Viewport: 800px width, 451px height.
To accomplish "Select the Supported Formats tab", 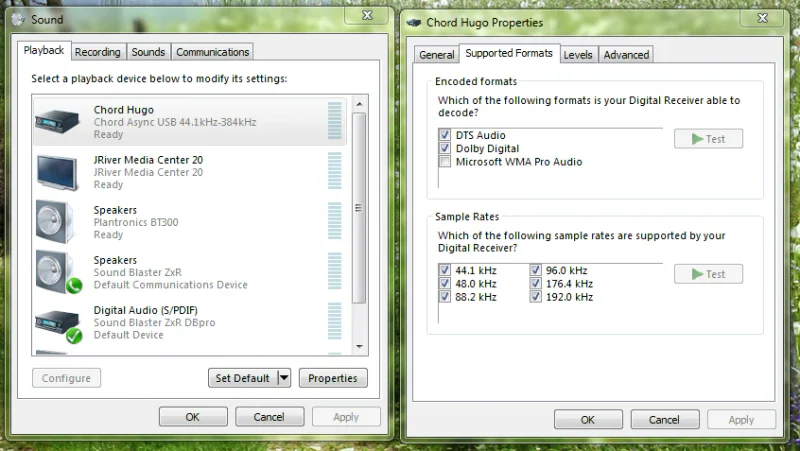I will click(x=509, y=53).
